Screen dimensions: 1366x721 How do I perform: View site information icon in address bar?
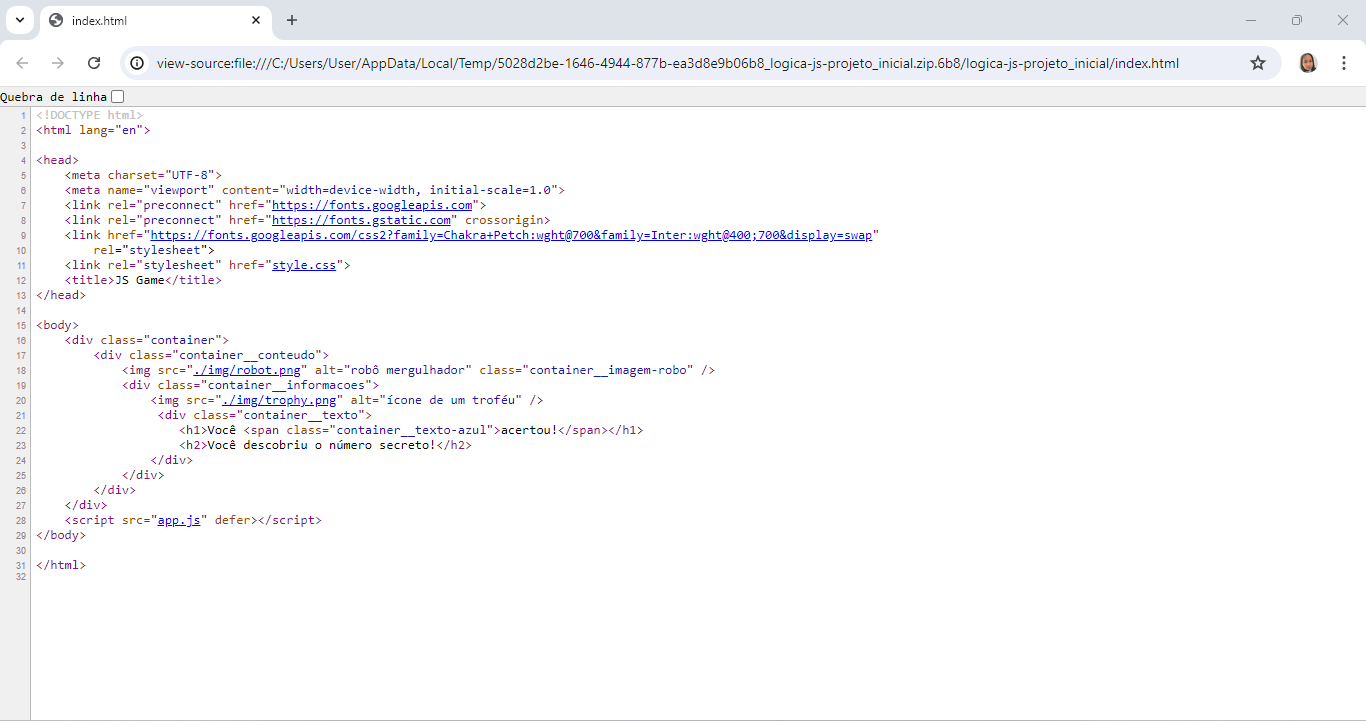pyautogui.click(x=138, y=63)
